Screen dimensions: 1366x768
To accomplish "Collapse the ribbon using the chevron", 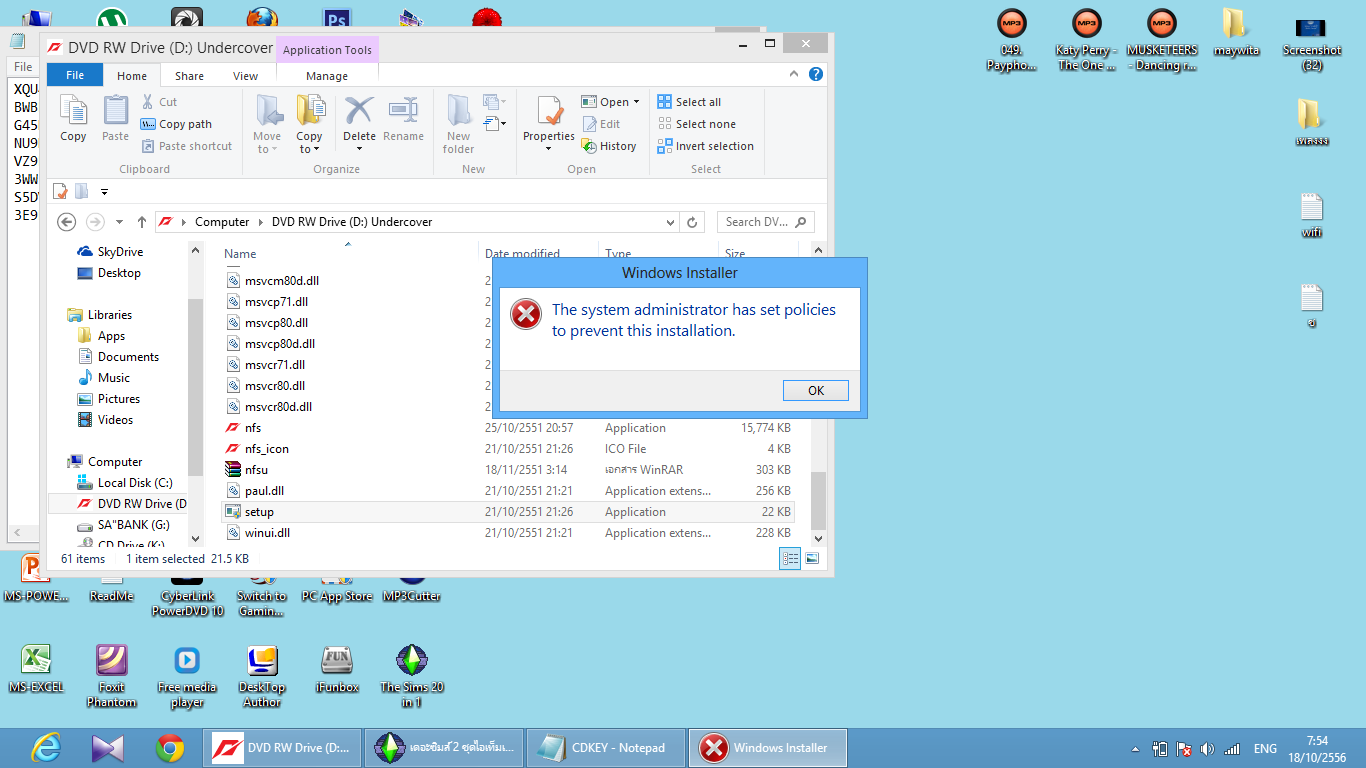I will pos(795,75).
